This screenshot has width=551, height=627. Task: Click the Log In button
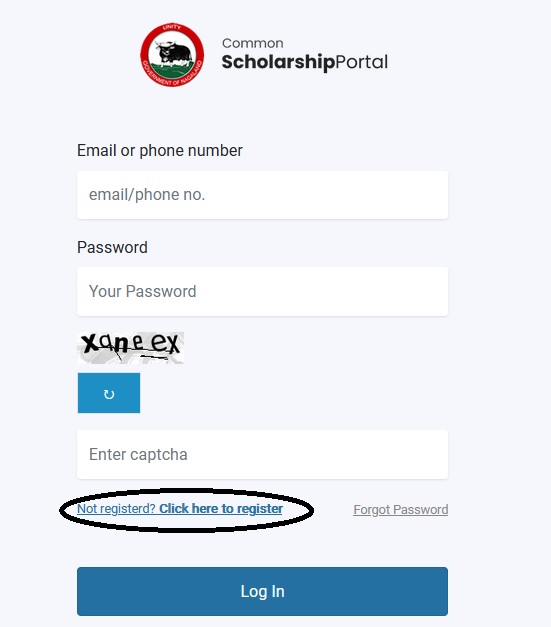pos(262,591)
